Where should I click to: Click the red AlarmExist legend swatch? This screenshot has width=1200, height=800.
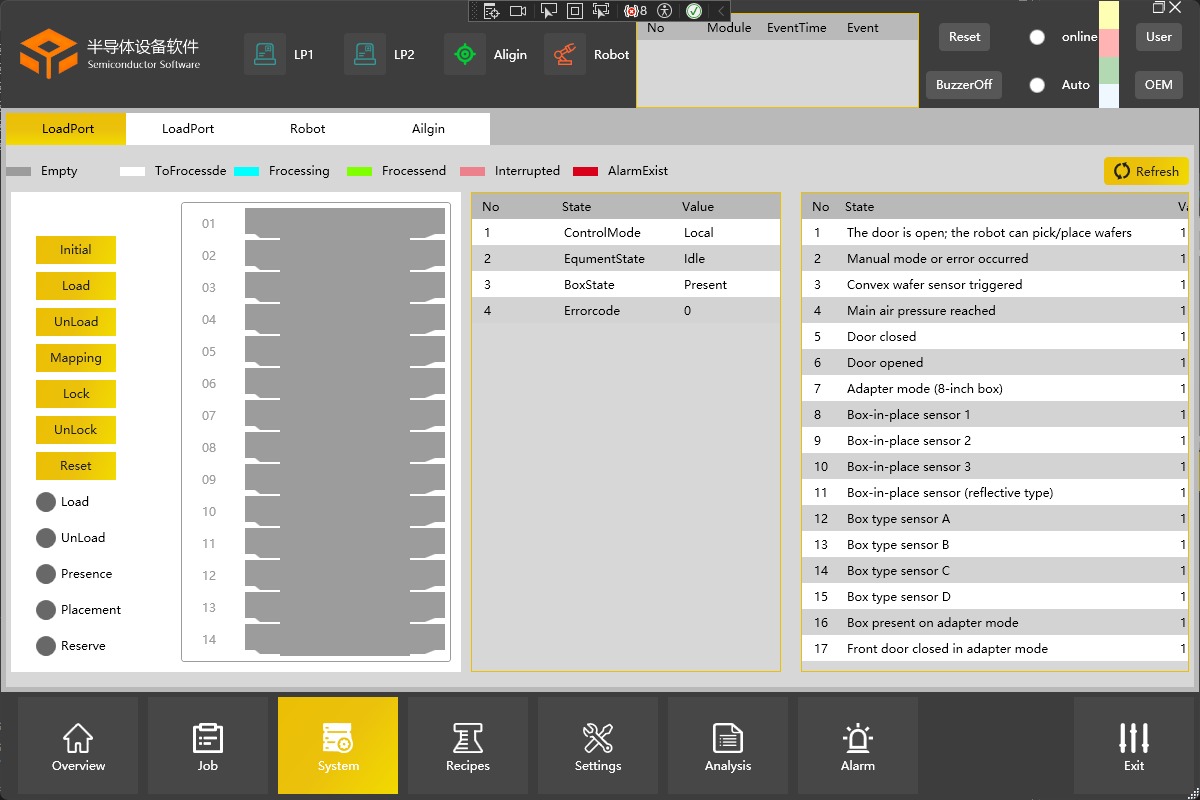(x=585, y=171)
